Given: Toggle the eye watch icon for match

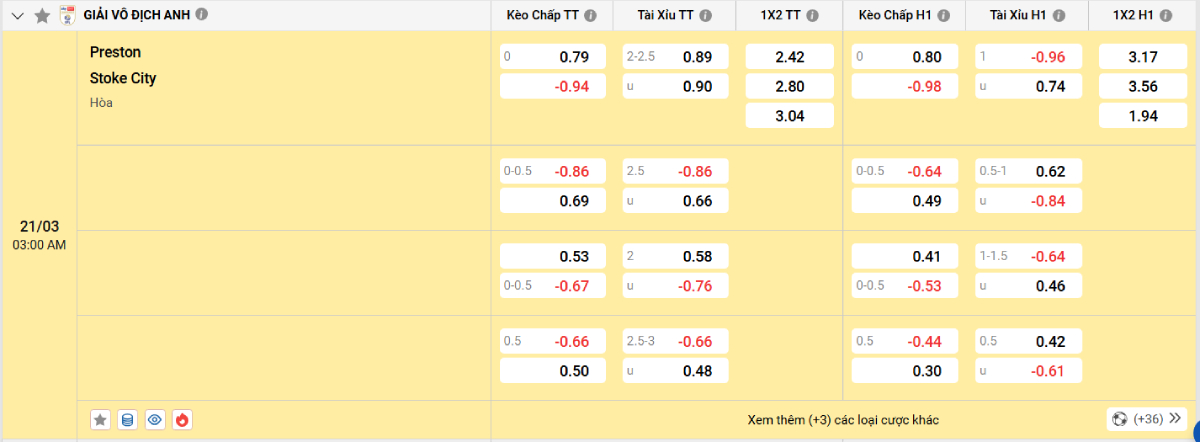Looking at the screenshot, I should (154, 420).
